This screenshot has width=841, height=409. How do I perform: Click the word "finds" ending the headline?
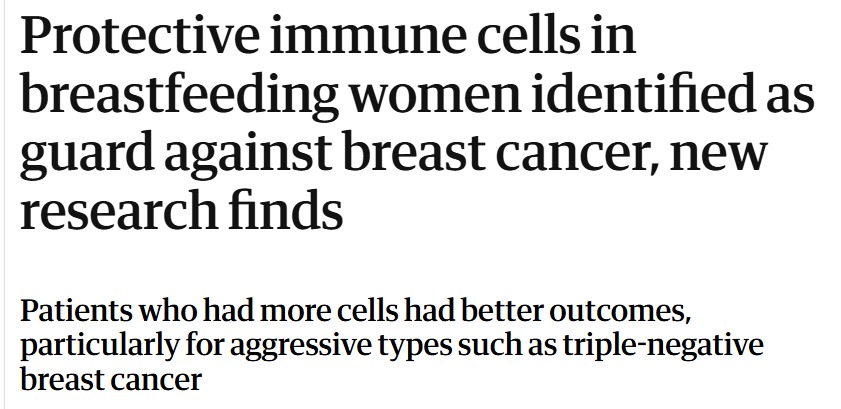click(291, 213)
